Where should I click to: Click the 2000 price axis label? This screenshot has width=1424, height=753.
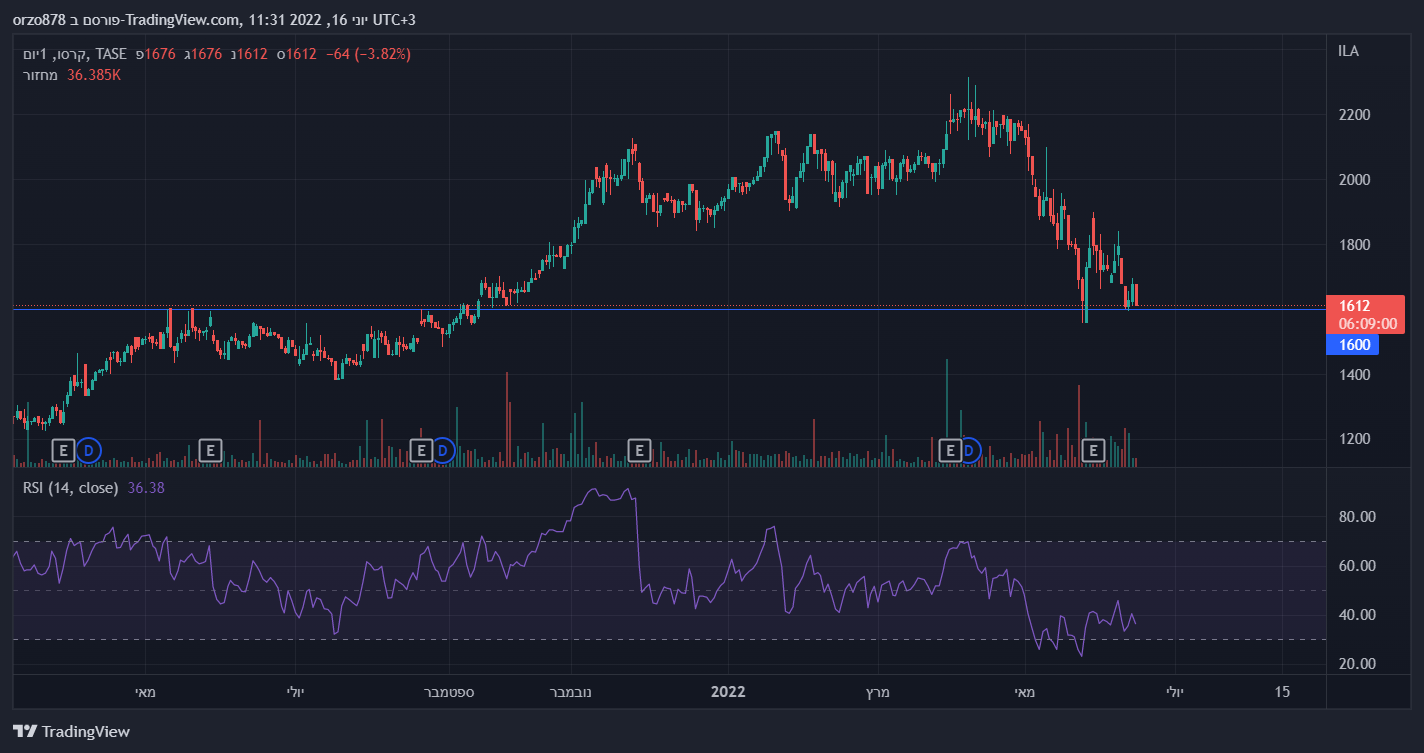pyautogui.click(x=1354, y=180)
